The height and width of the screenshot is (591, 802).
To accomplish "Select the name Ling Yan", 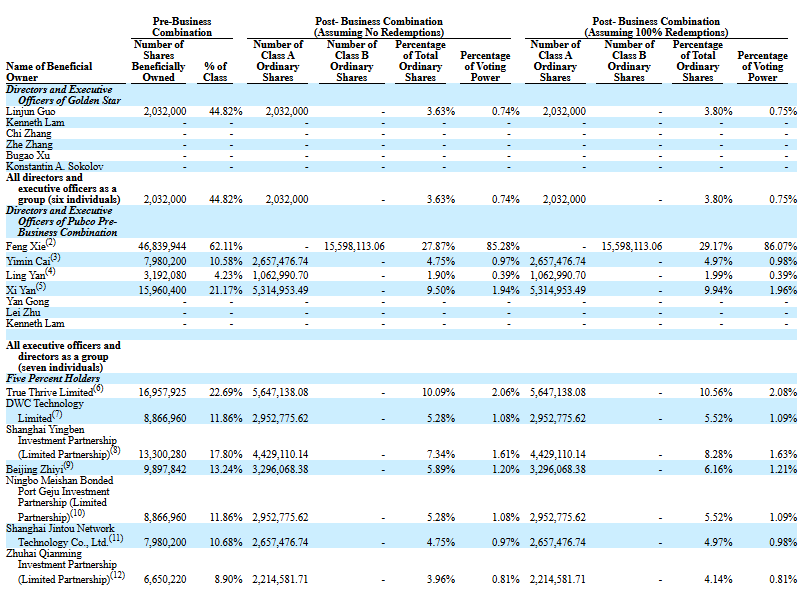I will pyautogui.click(x=26, y=275).
